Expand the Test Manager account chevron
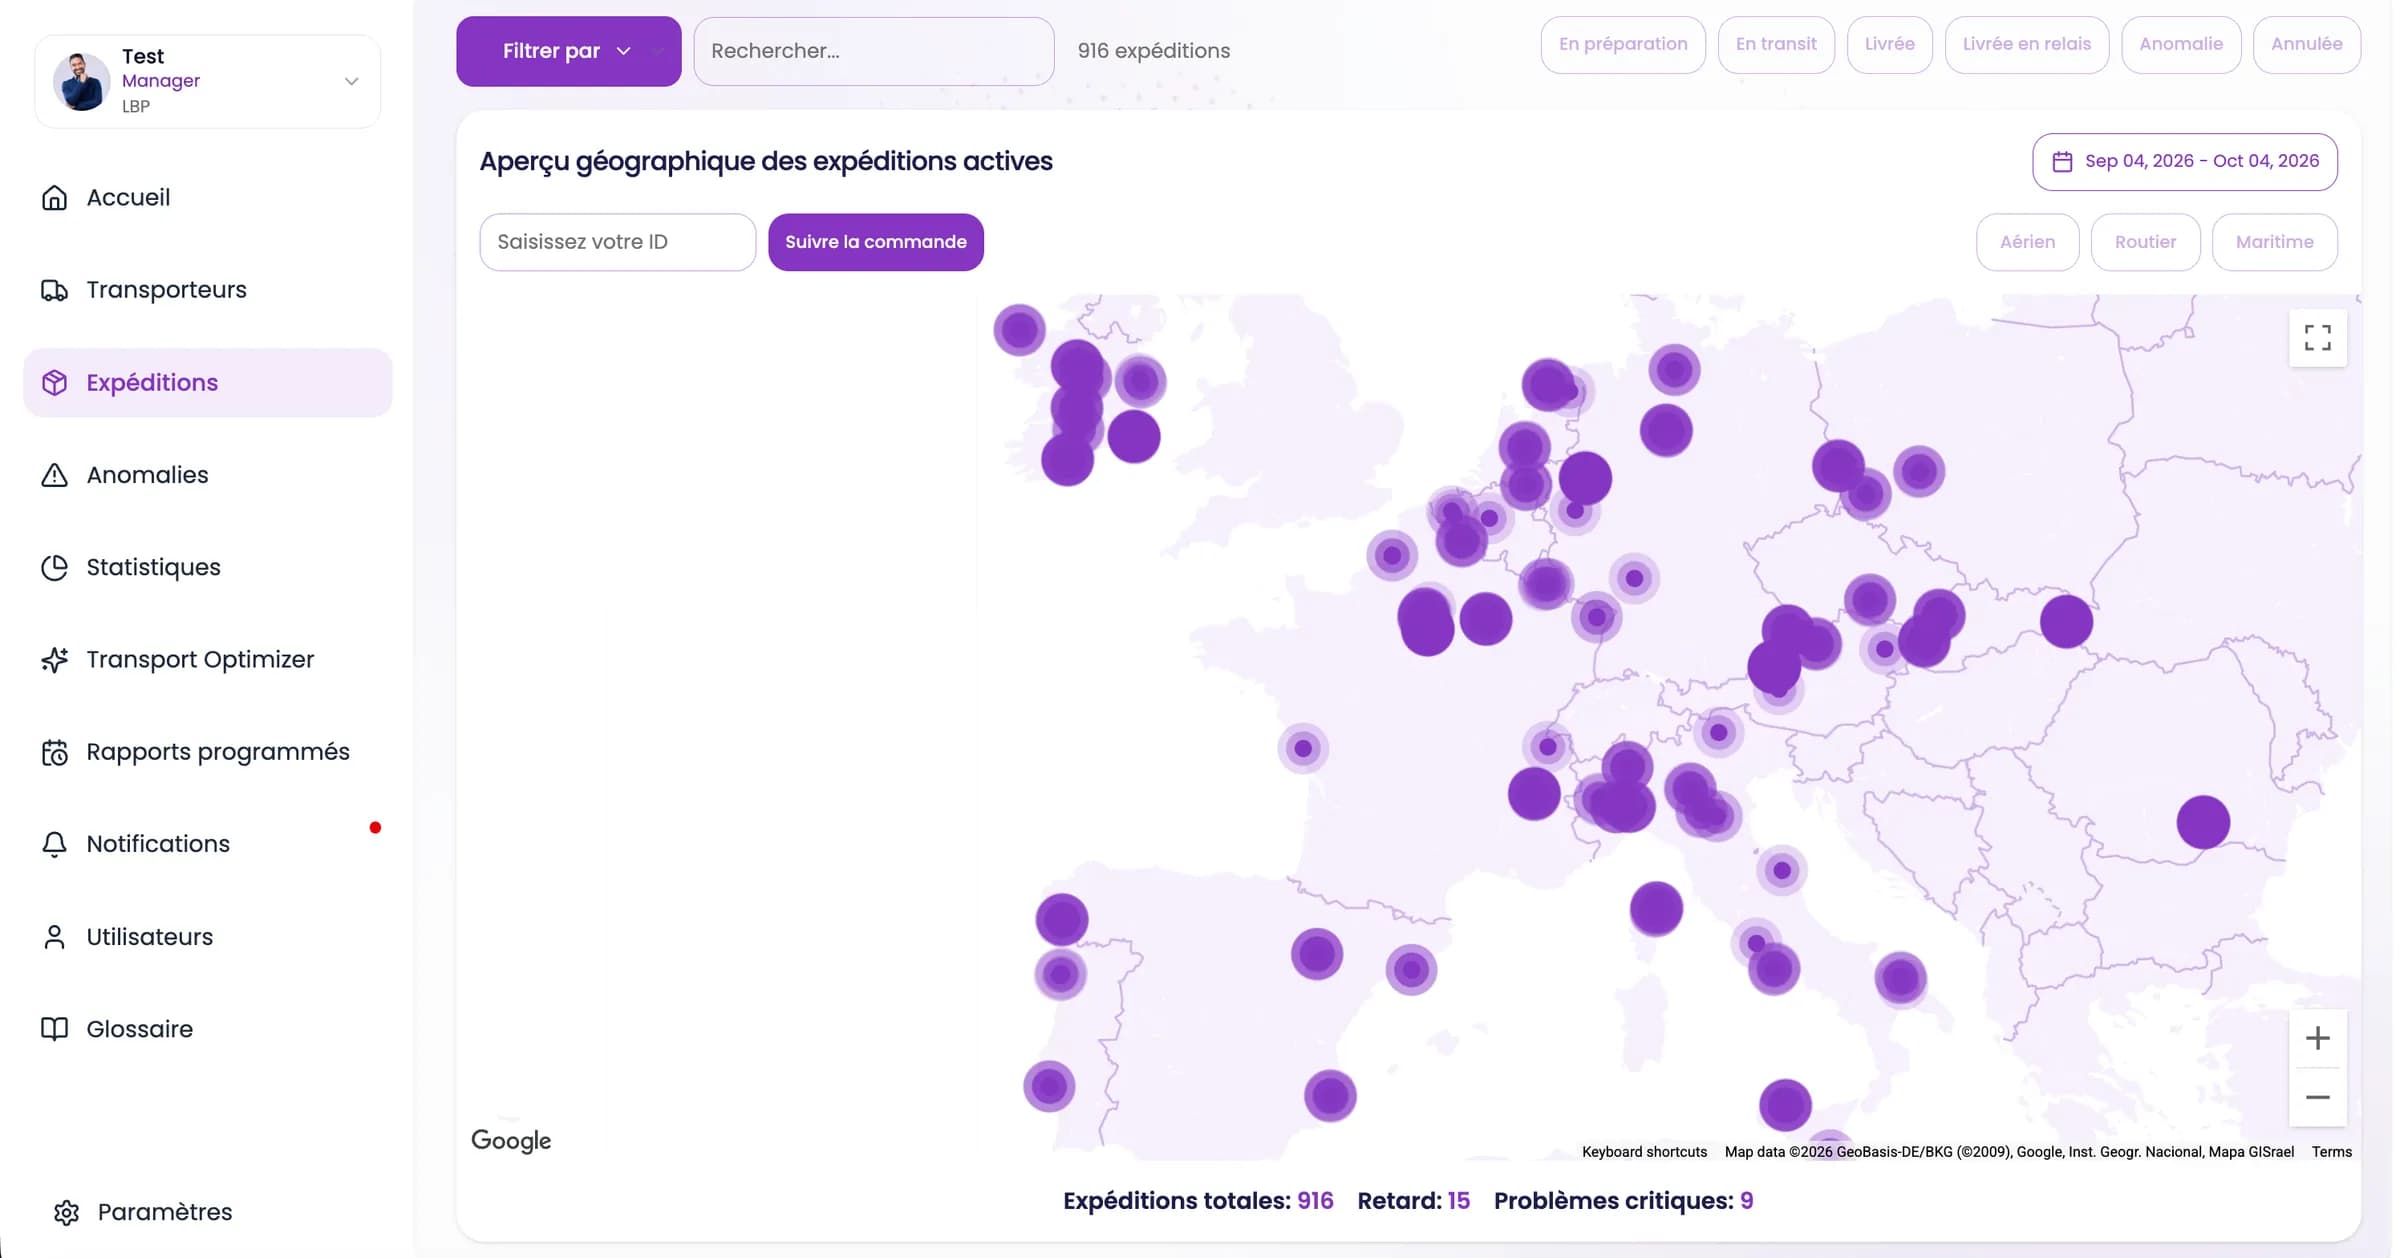 pos(351,82)
